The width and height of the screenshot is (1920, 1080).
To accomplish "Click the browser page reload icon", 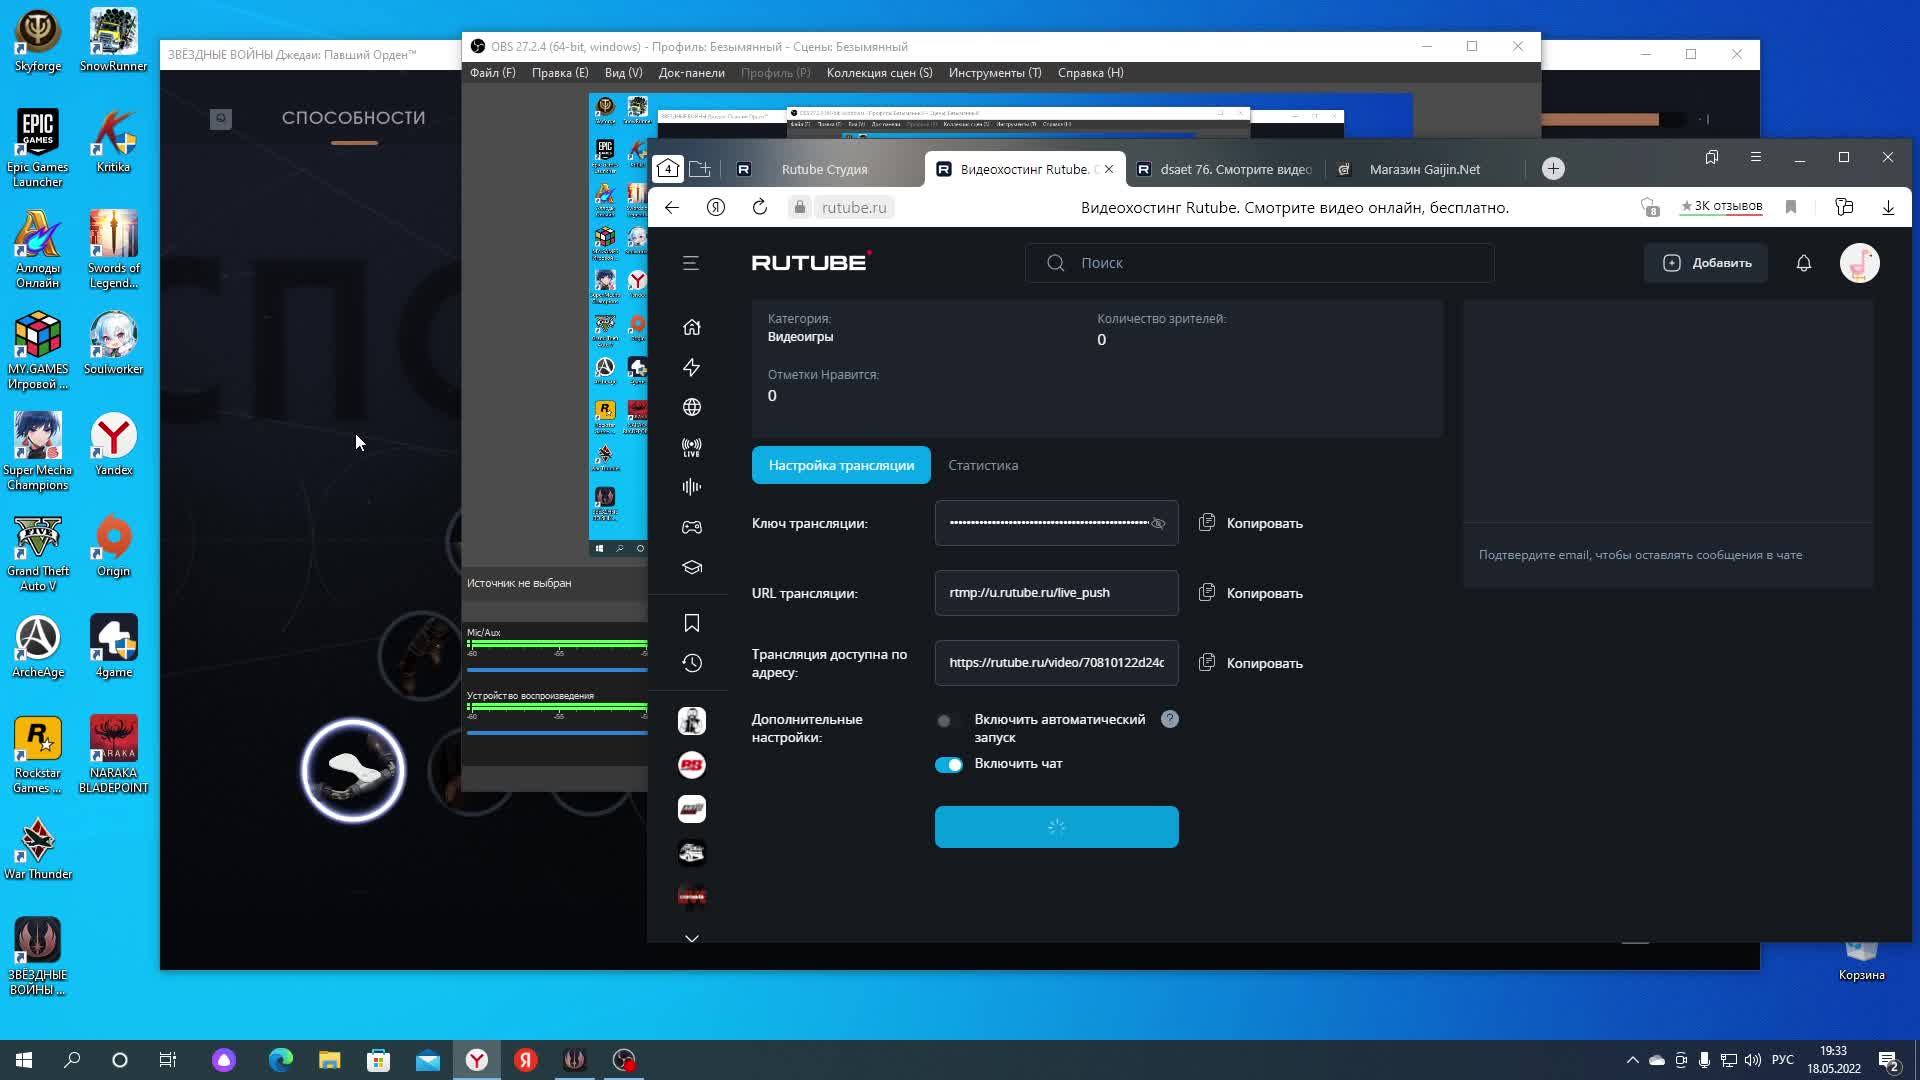I will point(759,207).
